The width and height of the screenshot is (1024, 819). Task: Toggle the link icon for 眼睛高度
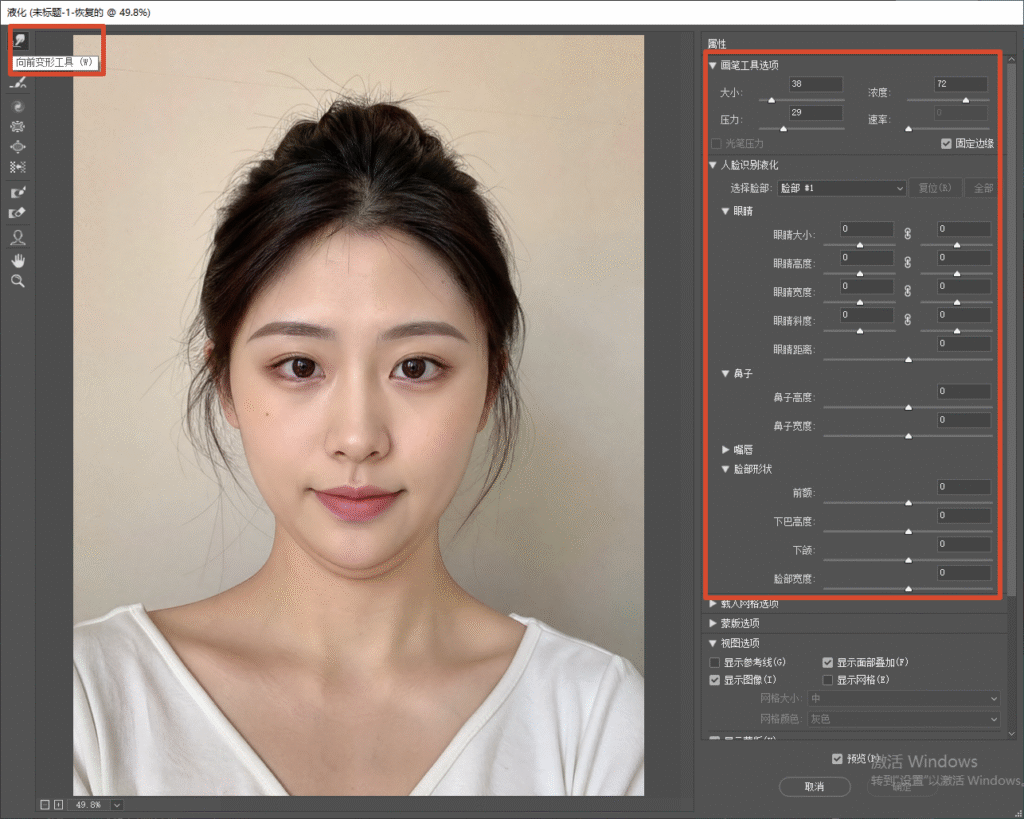[907, 263]
